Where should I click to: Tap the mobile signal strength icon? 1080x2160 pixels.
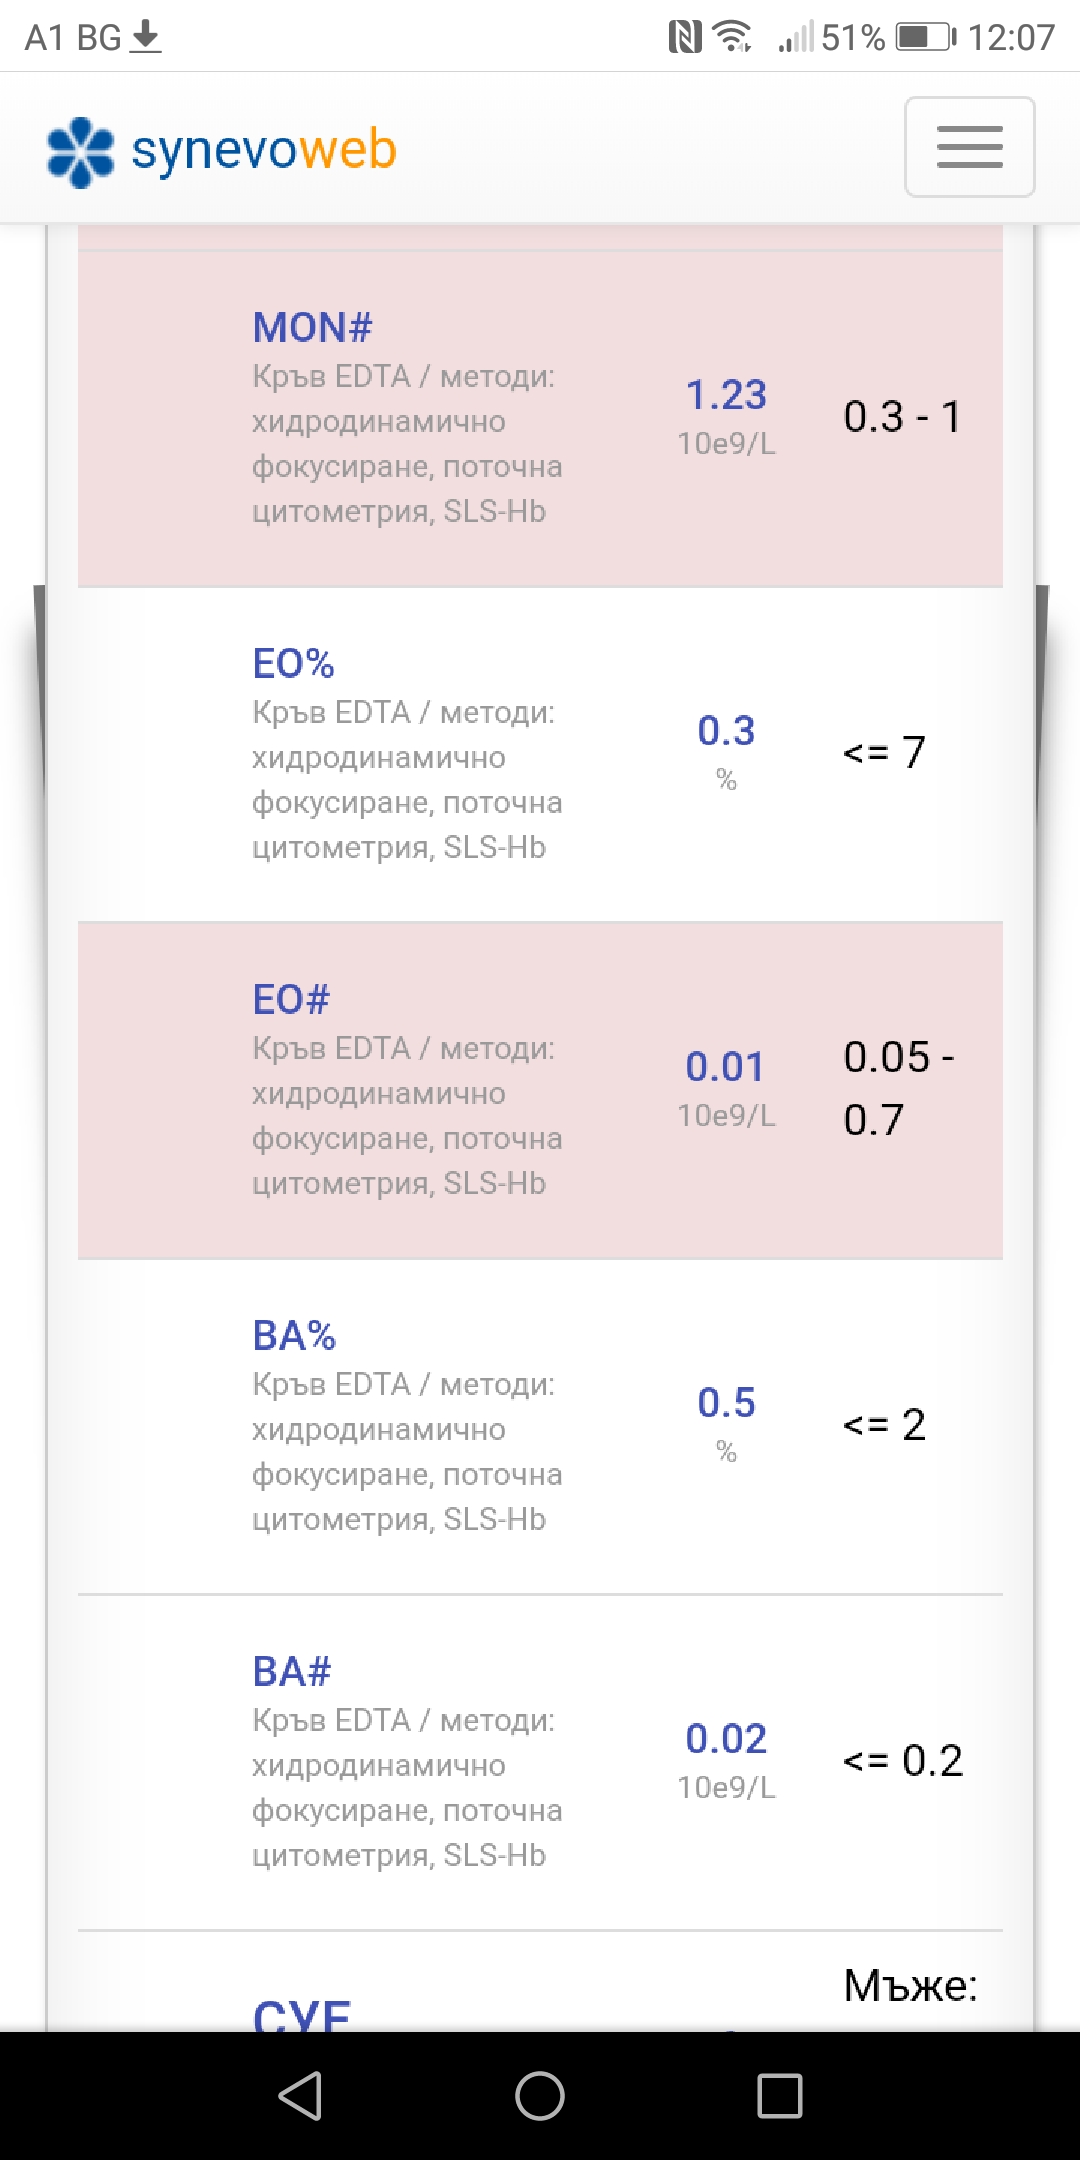(x=796, y=38)
